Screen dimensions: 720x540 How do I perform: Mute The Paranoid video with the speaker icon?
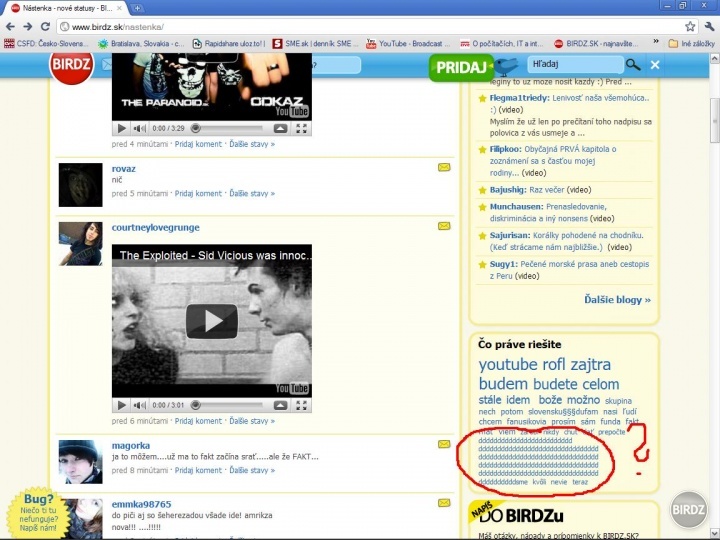[139, 129]
